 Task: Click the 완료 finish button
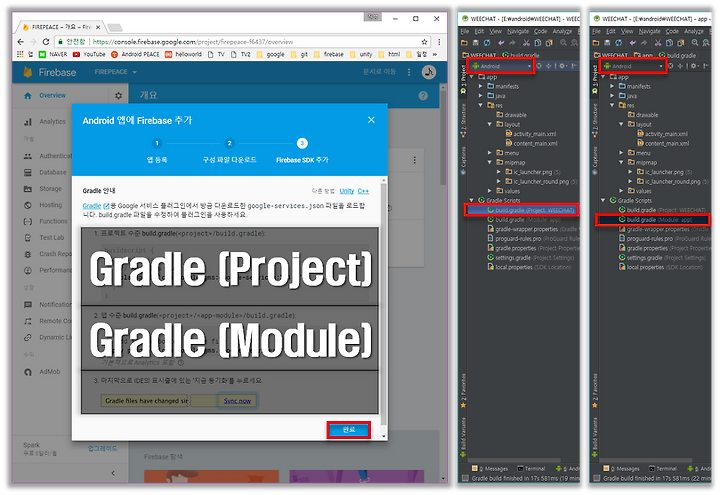[349, 430]
